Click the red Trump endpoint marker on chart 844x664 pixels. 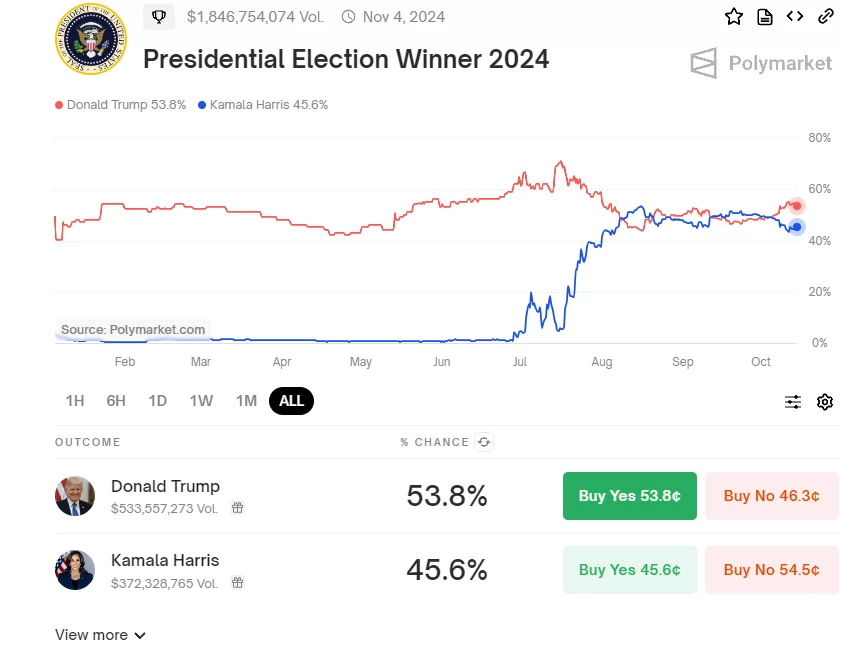(x=797, y=205)
